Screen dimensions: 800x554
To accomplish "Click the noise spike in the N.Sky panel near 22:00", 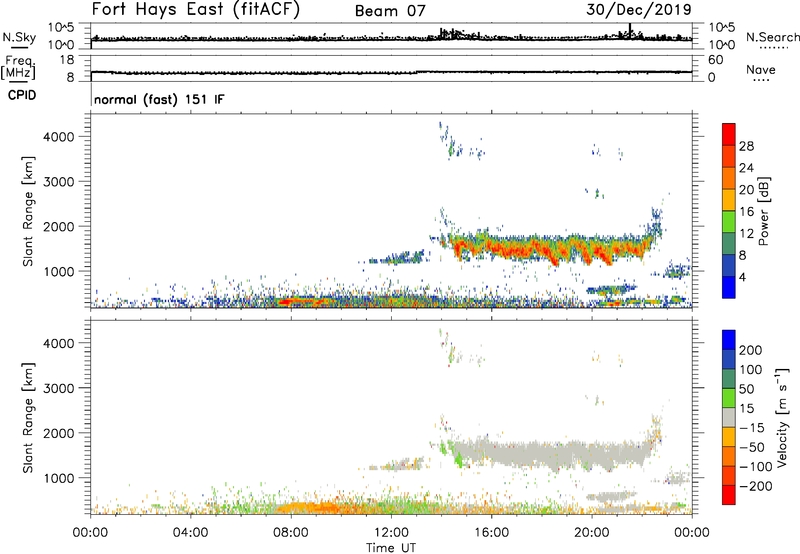I will 630,30.
